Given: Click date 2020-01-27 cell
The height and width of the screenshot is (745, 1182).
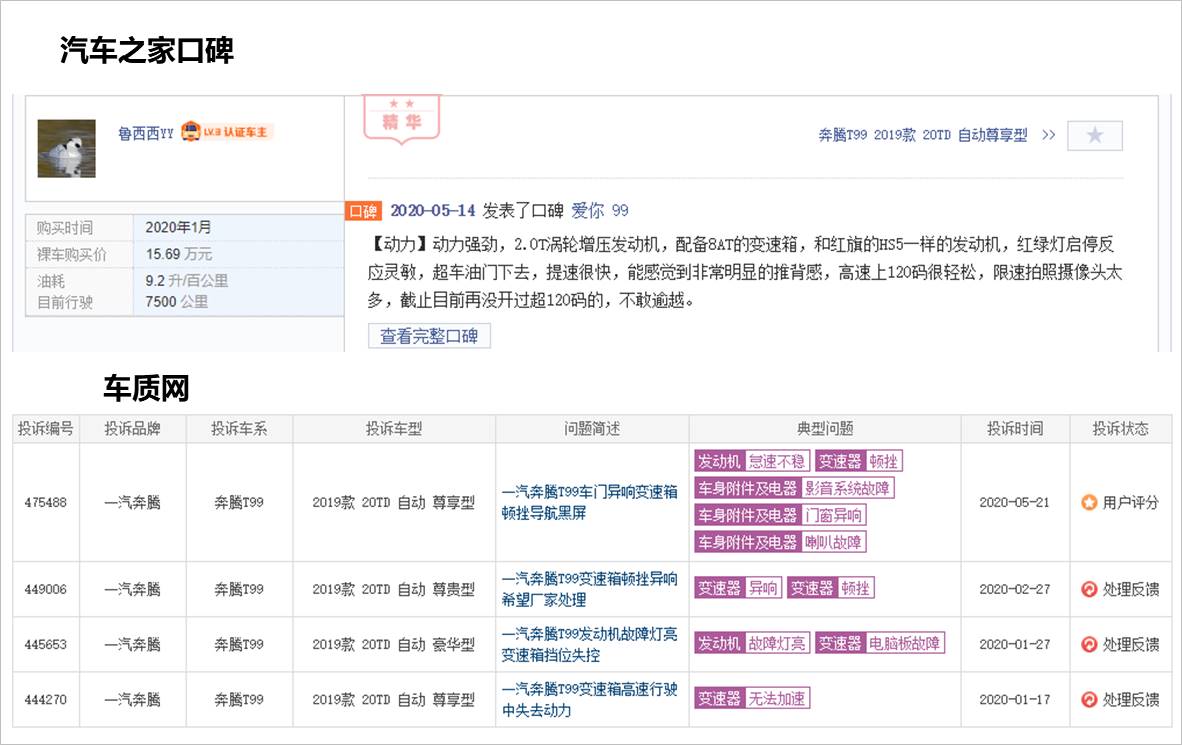Looking at the screenshot, I should coord(1015,644).
